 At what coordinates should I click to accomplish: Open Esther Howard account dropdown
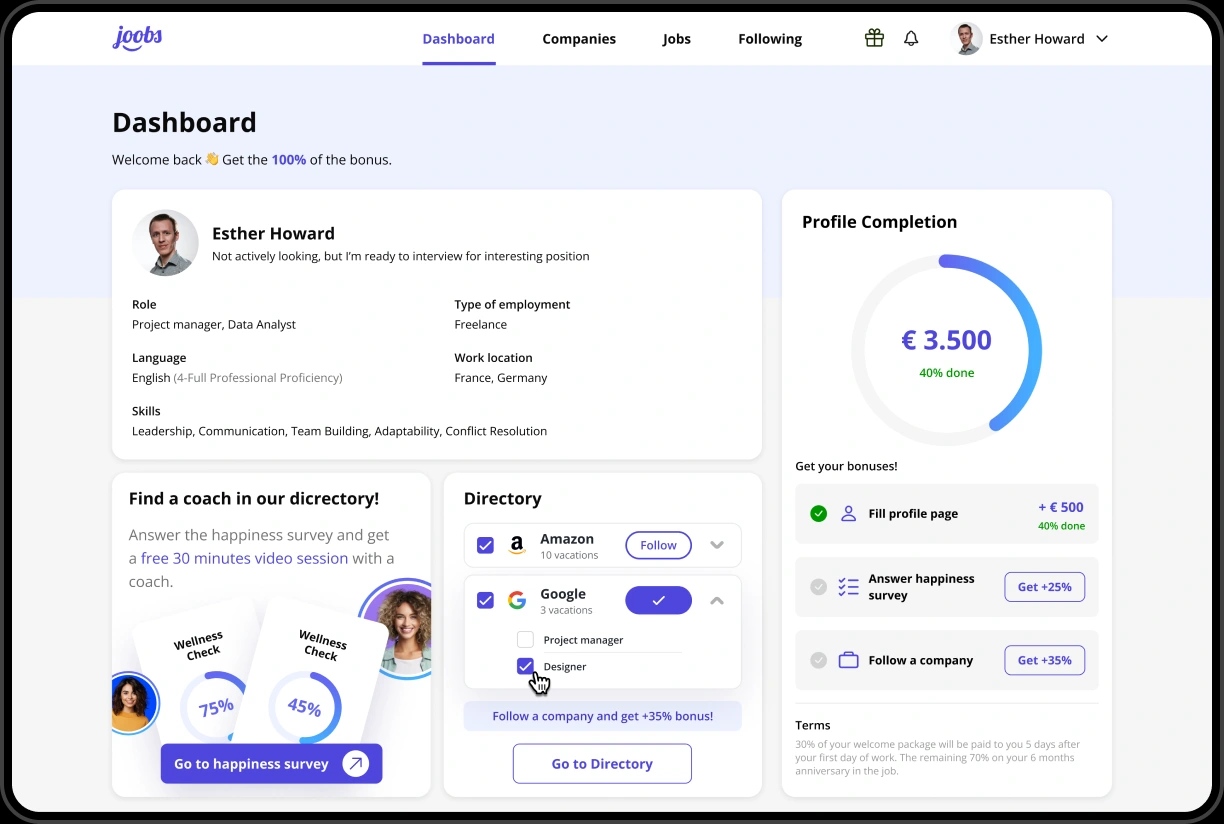(x=1102, y=39)
